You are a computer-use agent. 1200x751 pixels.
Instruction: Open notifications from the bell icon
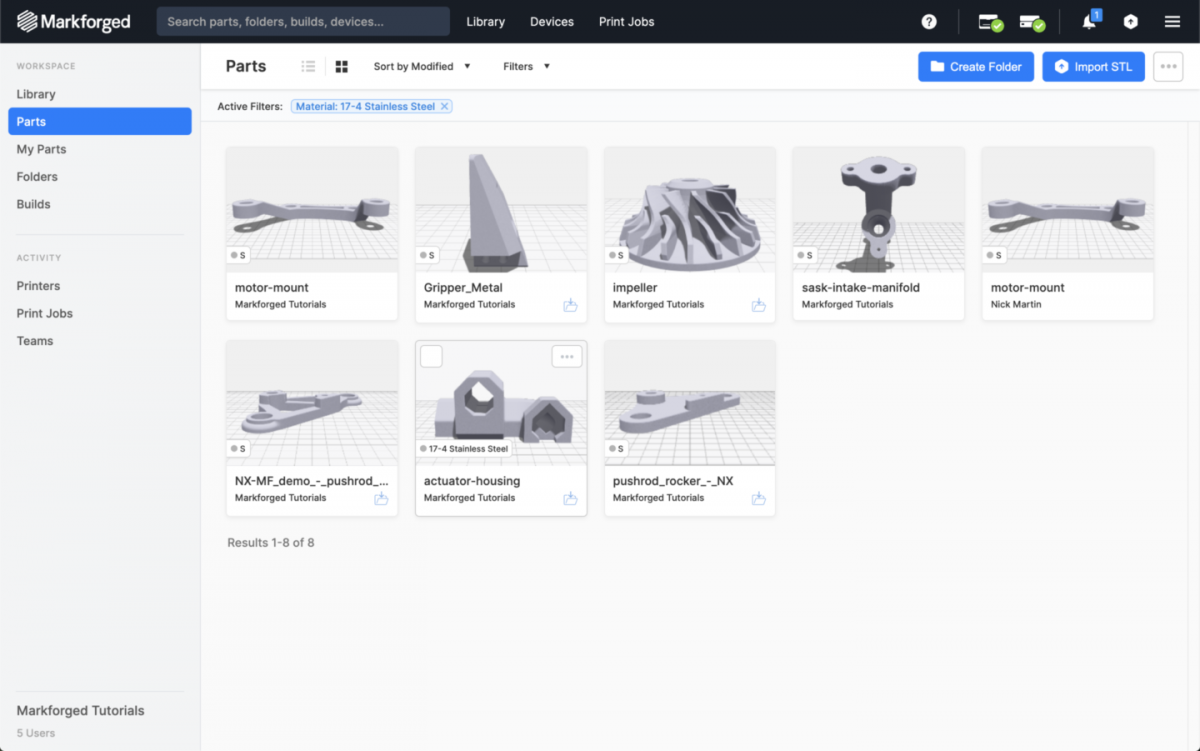coord(1088,21)
